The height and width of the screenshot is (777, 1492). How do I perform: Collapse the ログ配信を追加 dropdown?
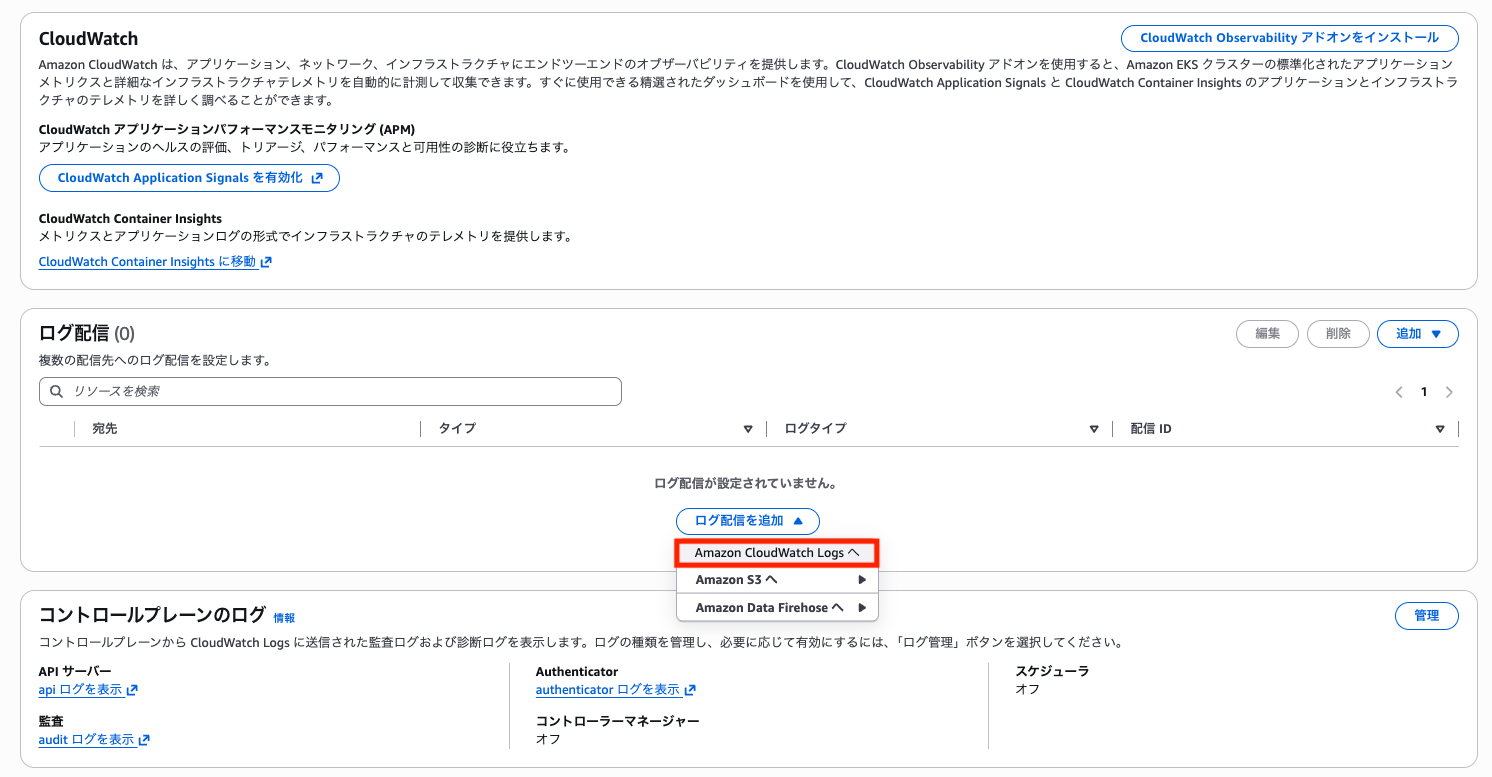(x=747, y=521)
